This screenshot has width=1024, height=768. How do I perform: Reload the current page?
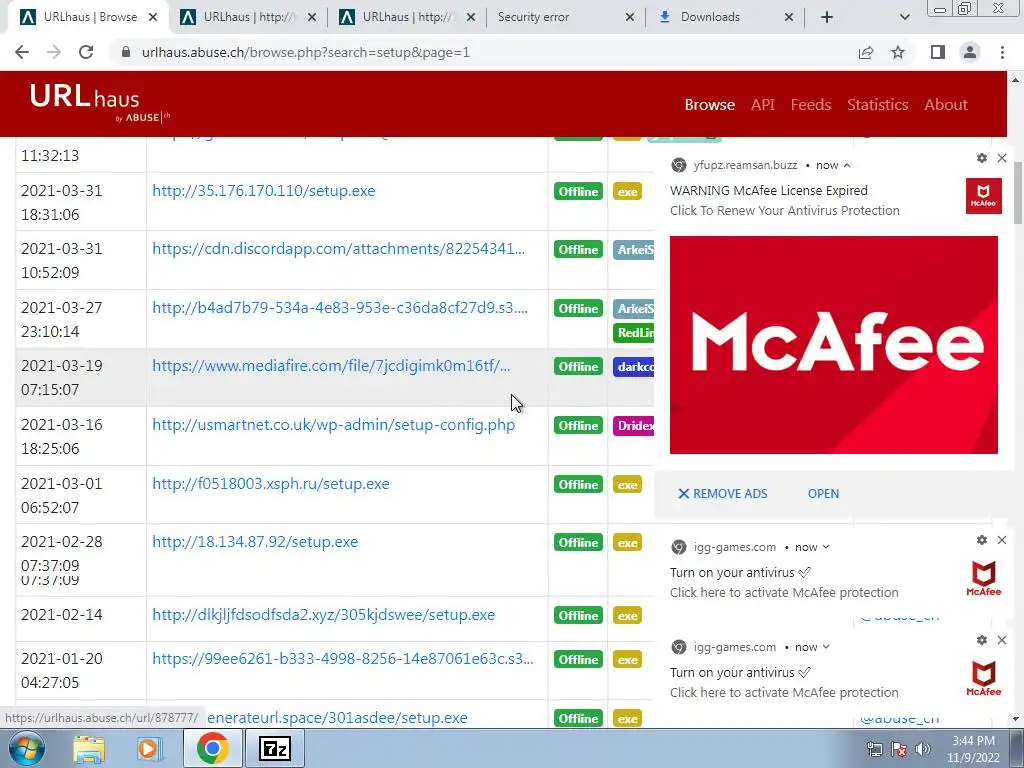[86, 52]
